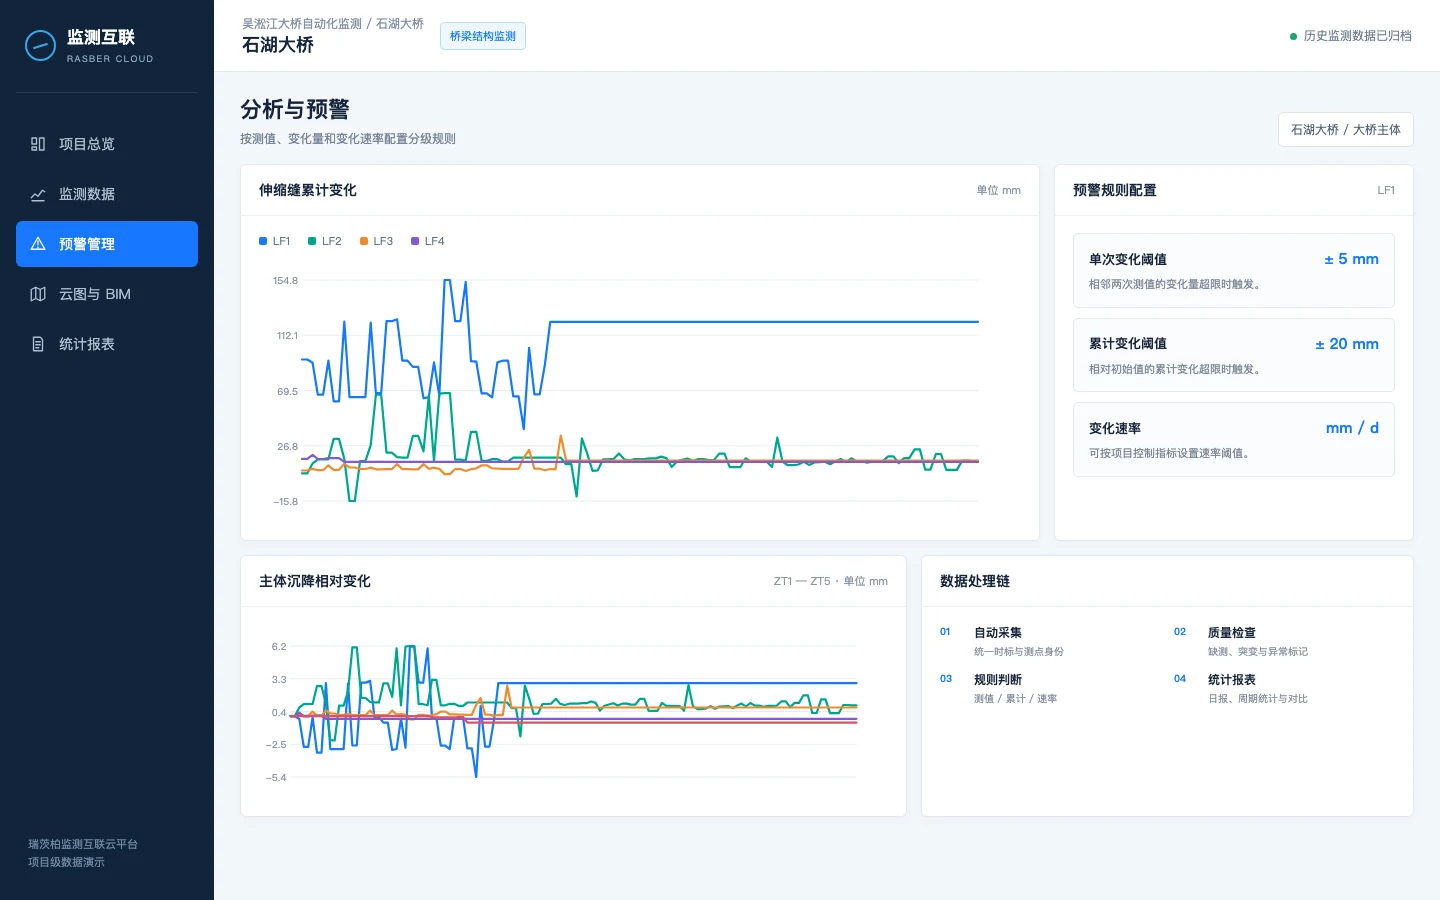Click 石湖大桥 page title in header

tap(278, 45)
